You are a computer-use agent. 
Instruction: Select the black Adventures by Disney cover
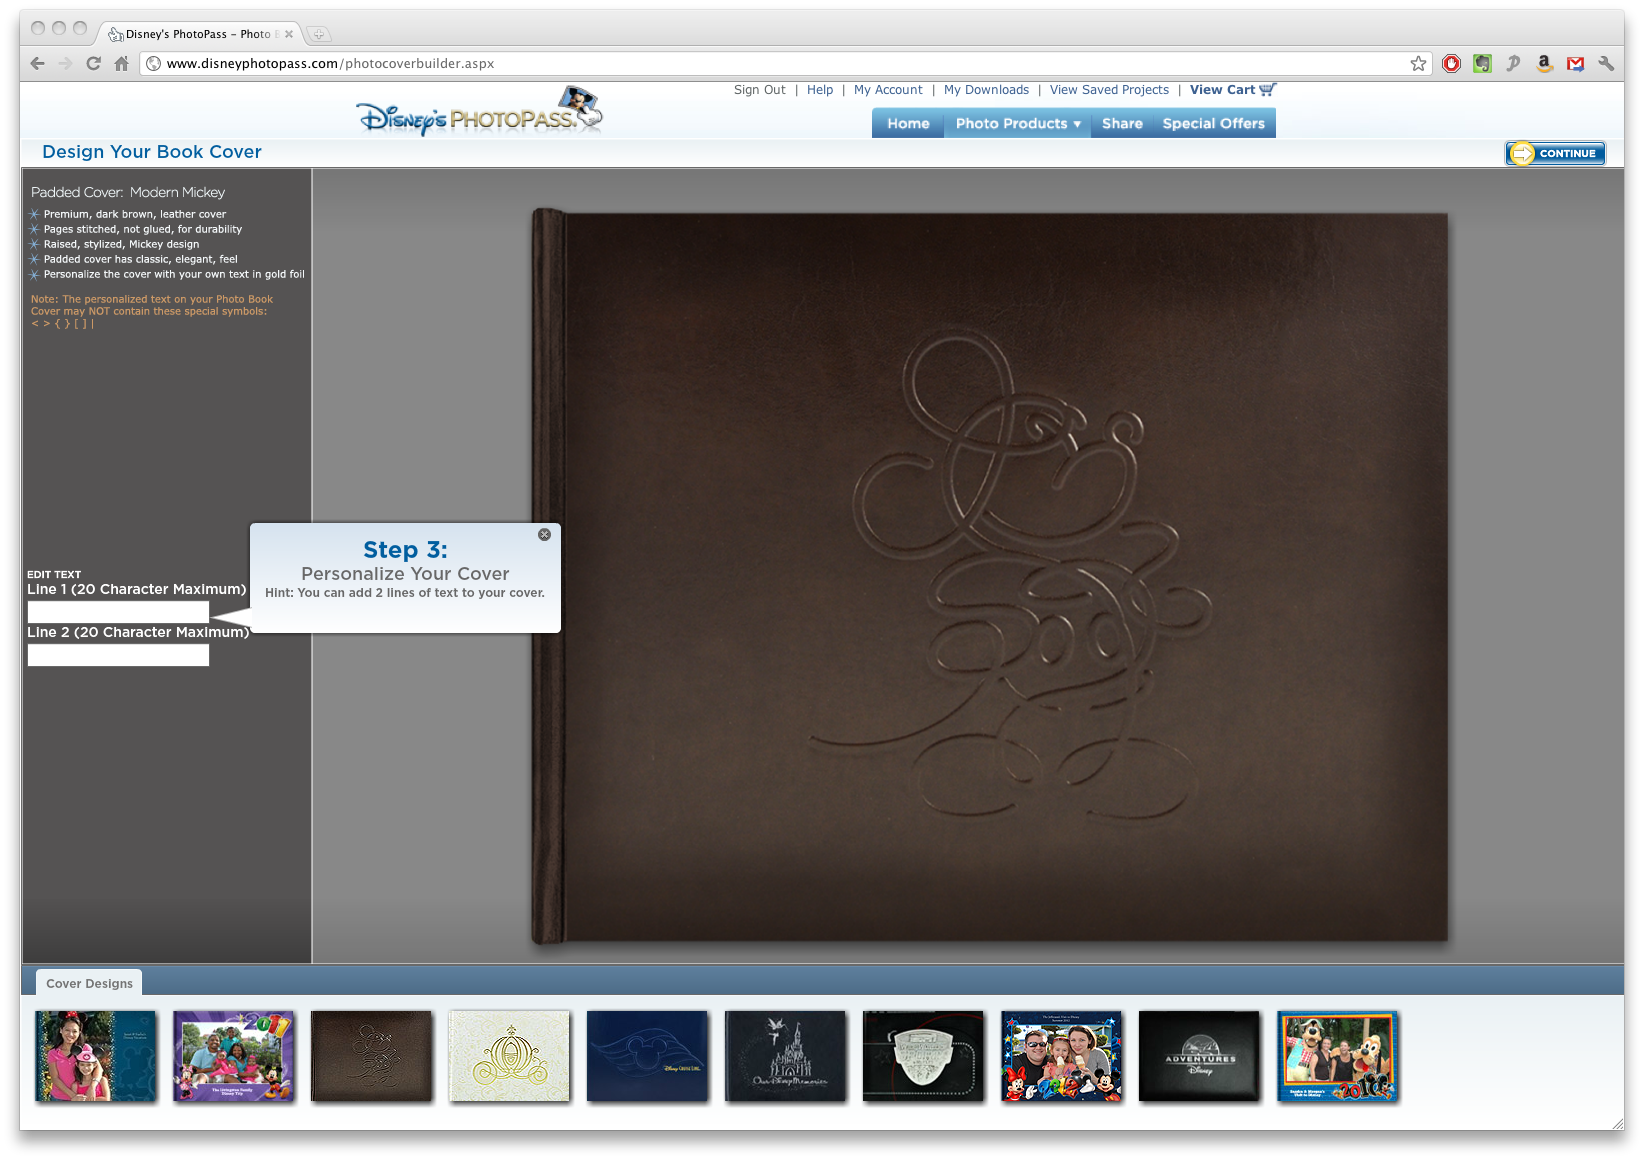pyautogui.click(x=1199, y=1056)
